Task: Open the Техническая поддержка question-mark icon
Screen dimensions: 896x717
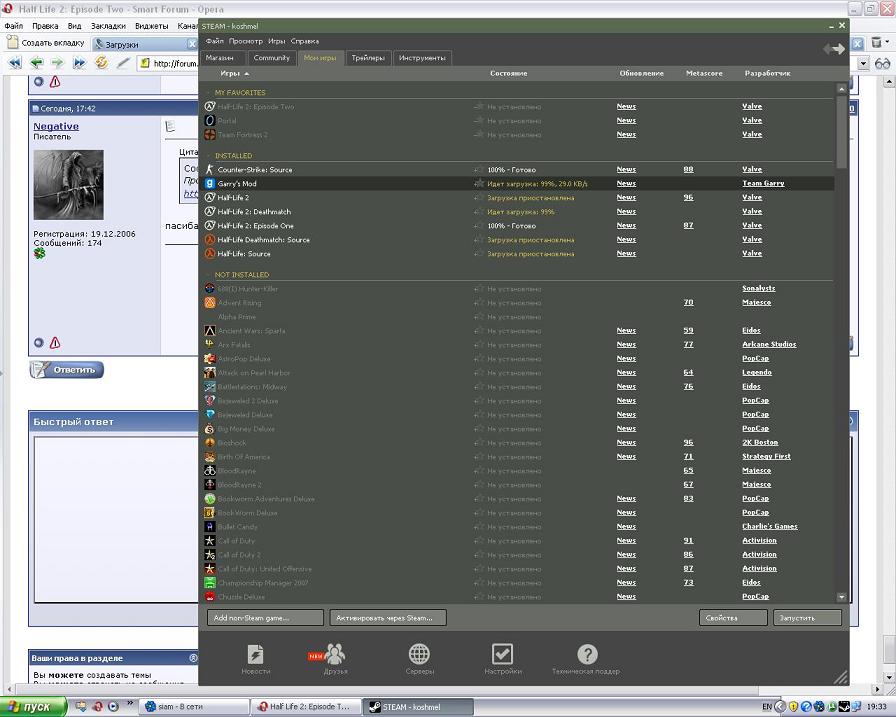Action: pos(587,654)
